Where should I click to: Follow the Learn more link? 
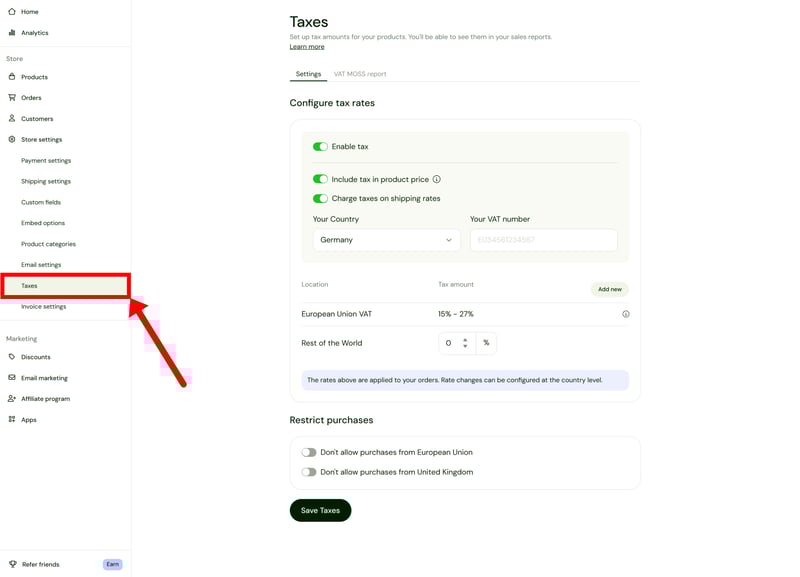click(307, 47)
